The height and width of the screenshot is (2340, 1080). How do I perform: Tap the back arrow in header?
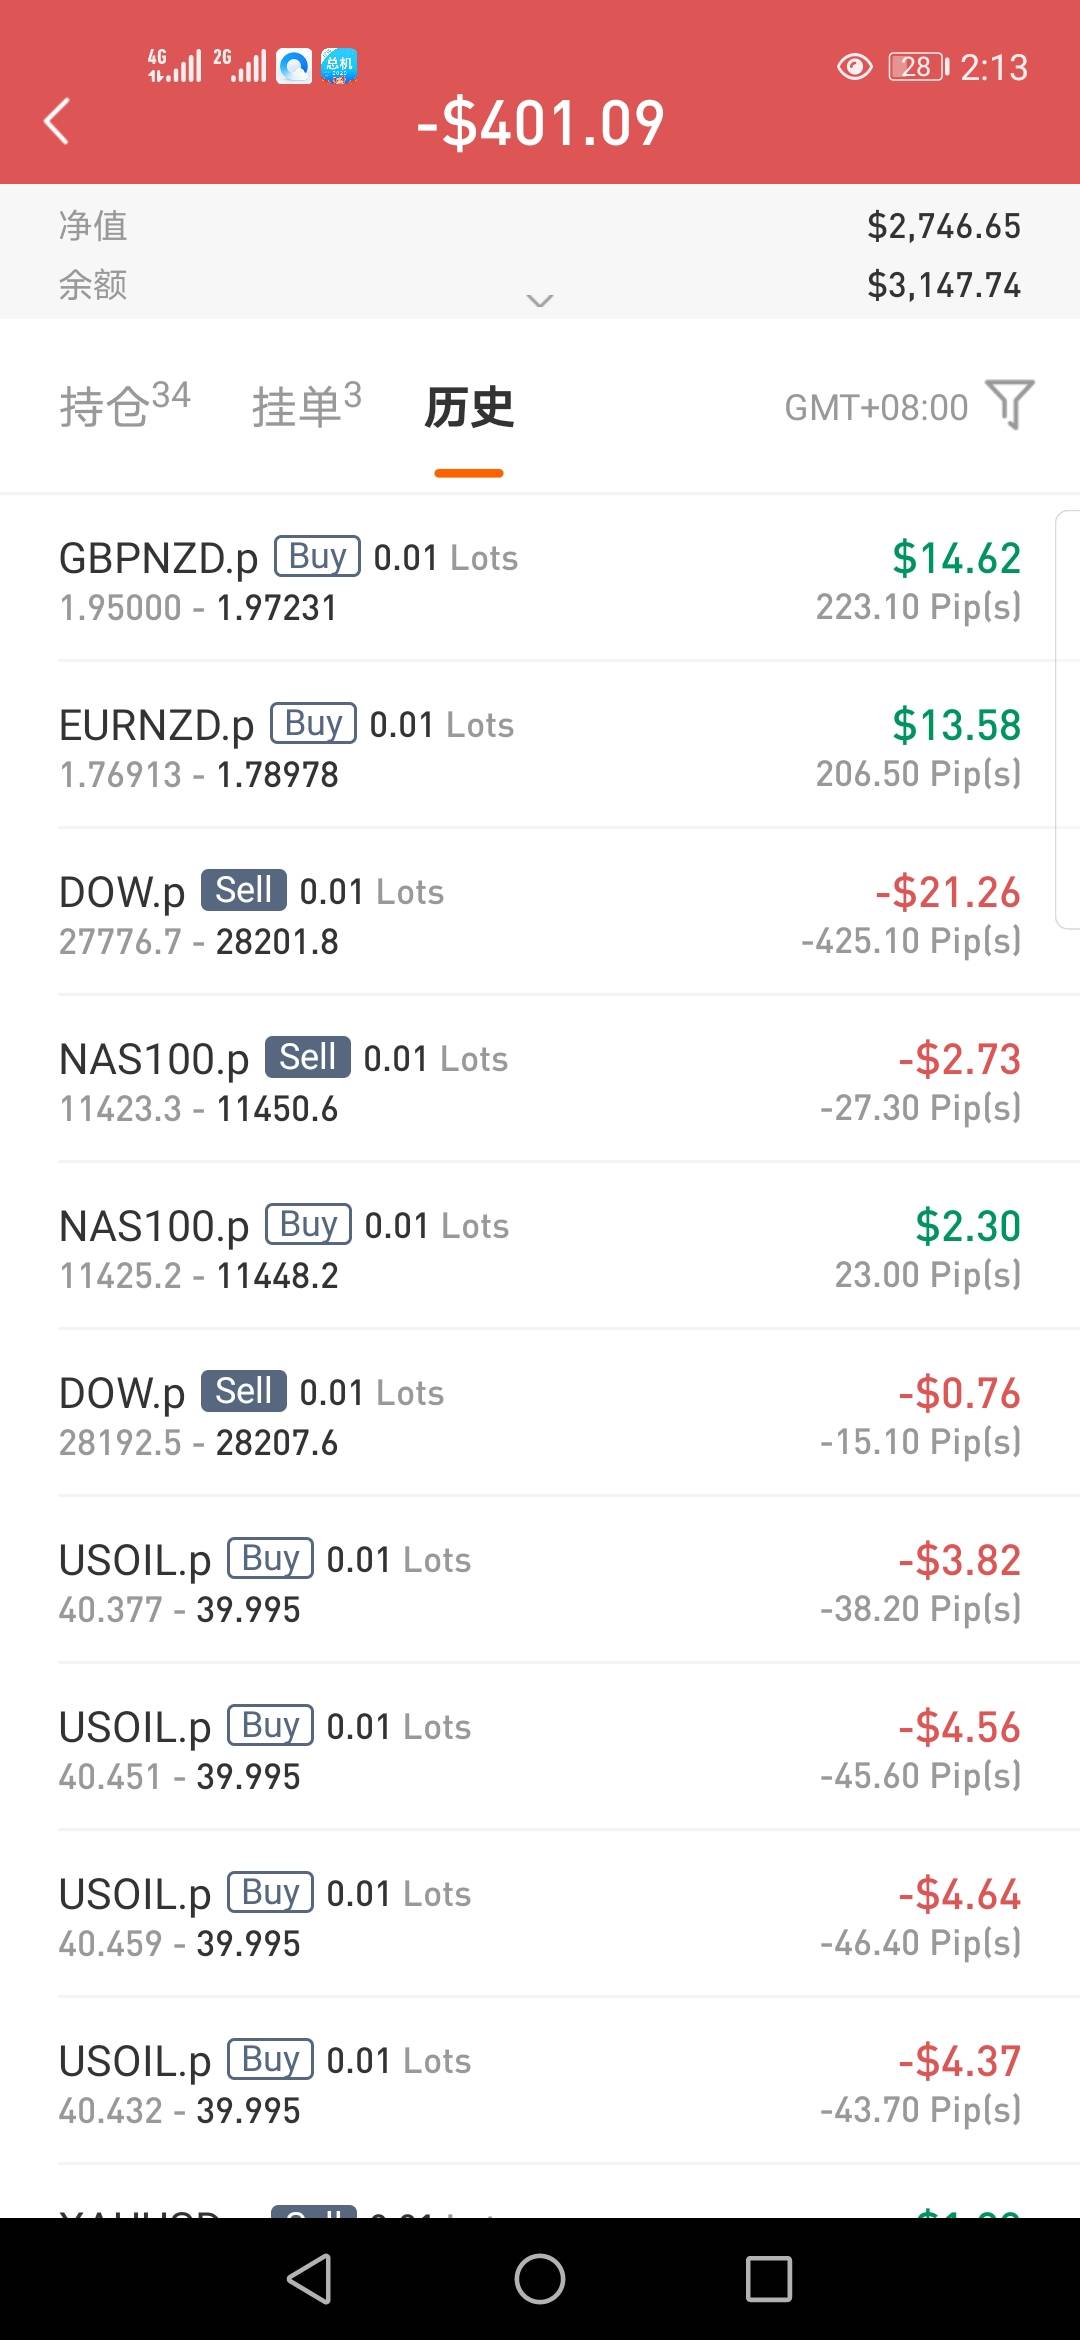point(57,122)
